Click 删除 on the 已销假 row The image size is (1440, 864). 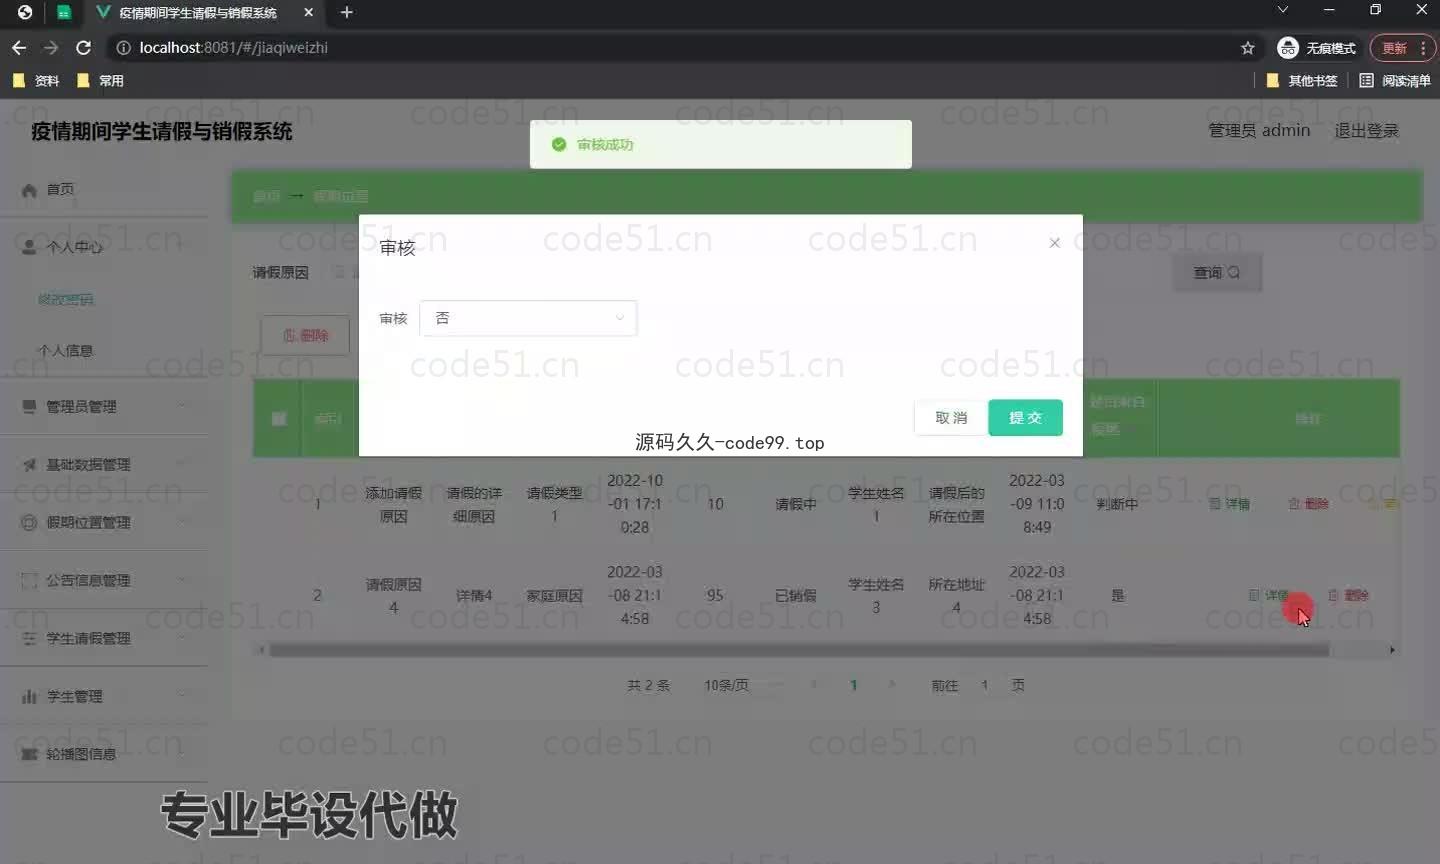click(x=1348, y=595)
